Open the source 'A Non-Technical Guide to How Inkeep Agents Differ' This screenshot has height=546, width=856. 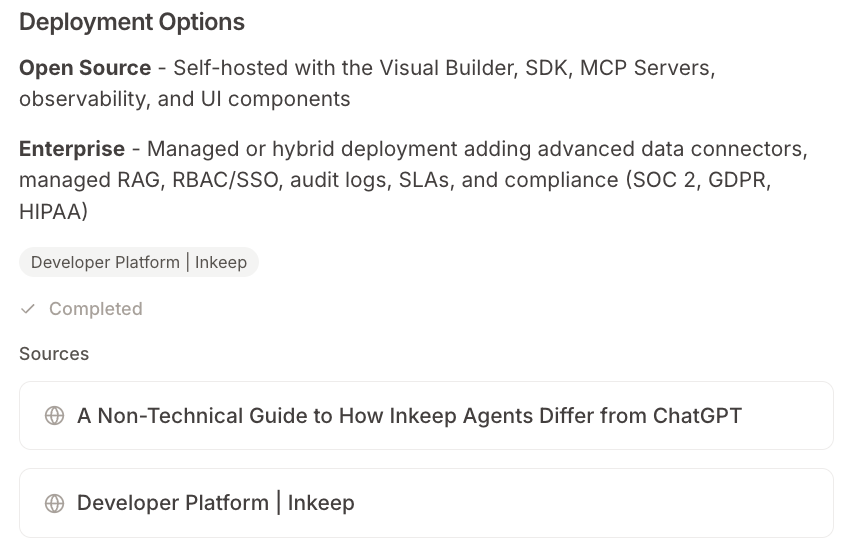426,416
